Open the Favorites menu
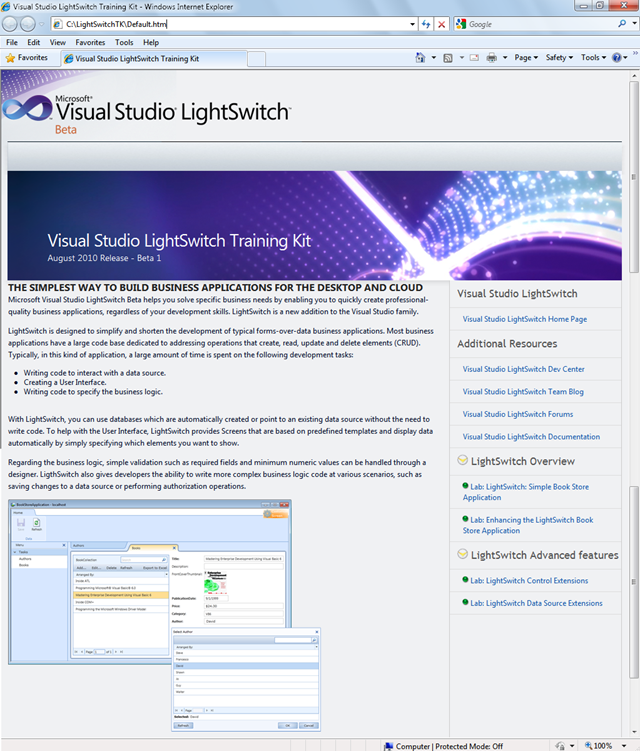640x751 pixels. click(90, 42)
